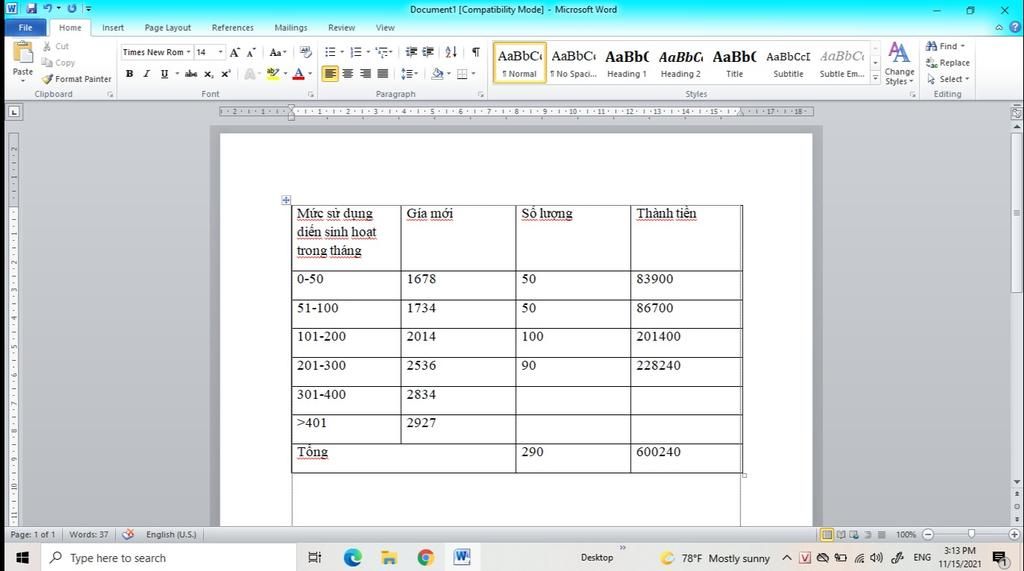Apply the red font color
The image size is (1024, 571).
coord(298,74)
